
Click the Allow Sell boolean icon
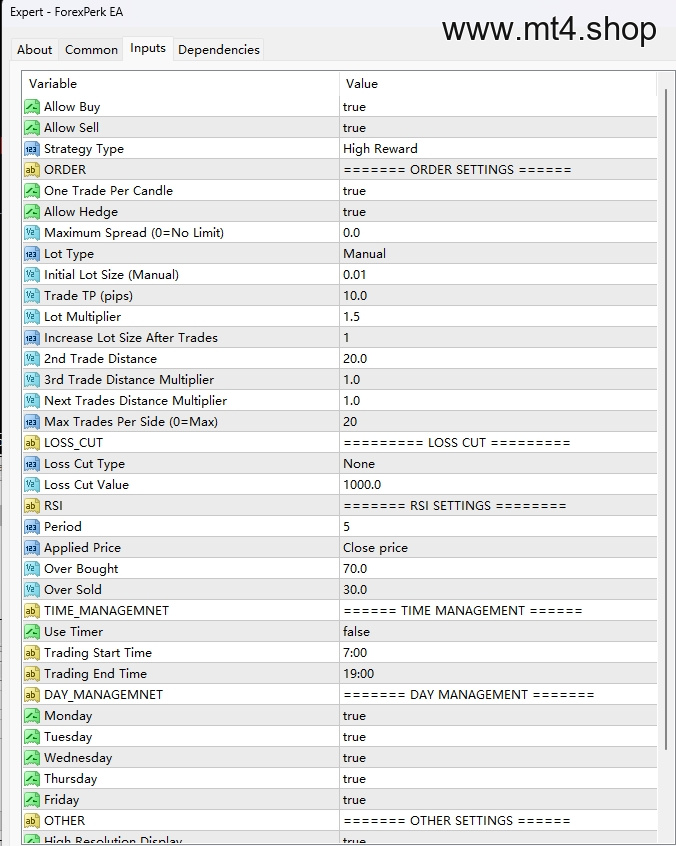pyautogui.click(x=32, y=128)
